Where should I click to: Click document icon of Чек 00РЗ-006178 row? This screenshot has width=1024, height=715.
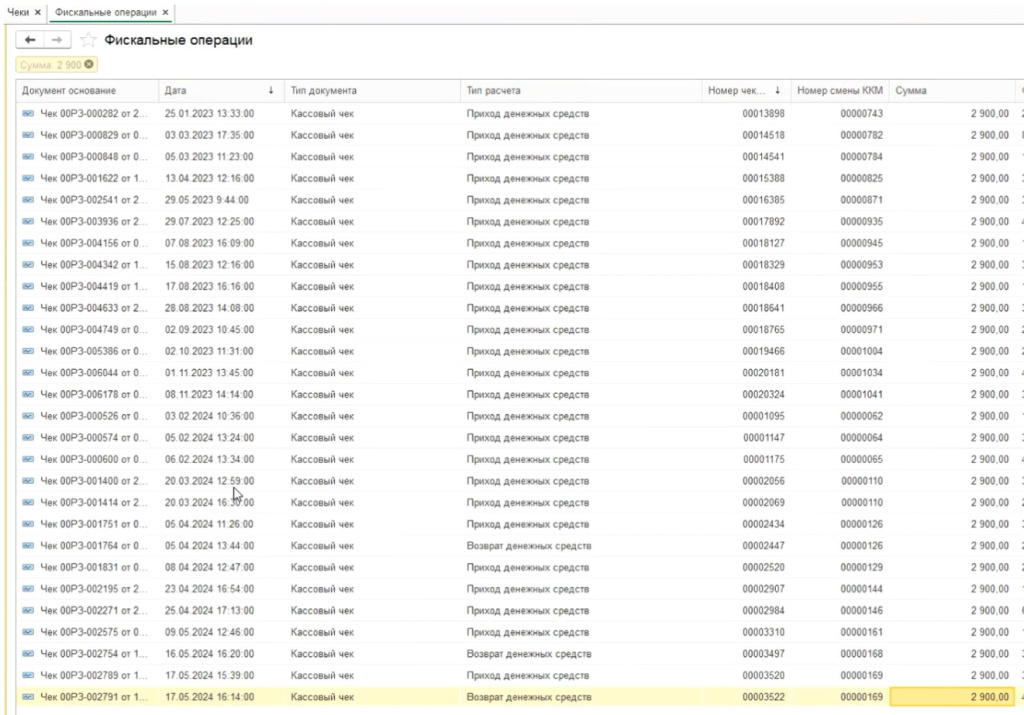click(x=28, y=394)
